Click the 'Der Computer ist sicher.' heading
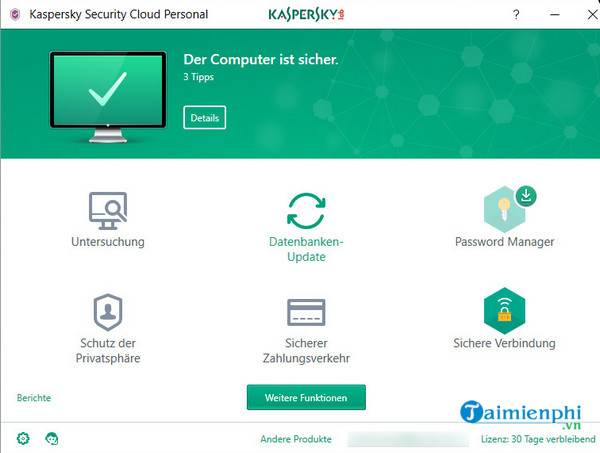Screen dimensions: 600x453 (x=261, y=59)
